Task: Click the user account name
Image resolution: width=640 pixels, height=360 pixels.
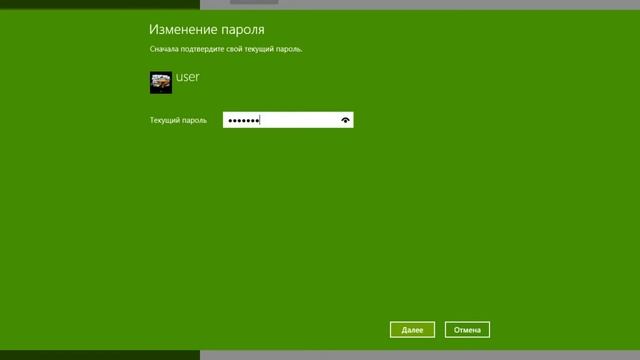Action: (x=188, y=77)
